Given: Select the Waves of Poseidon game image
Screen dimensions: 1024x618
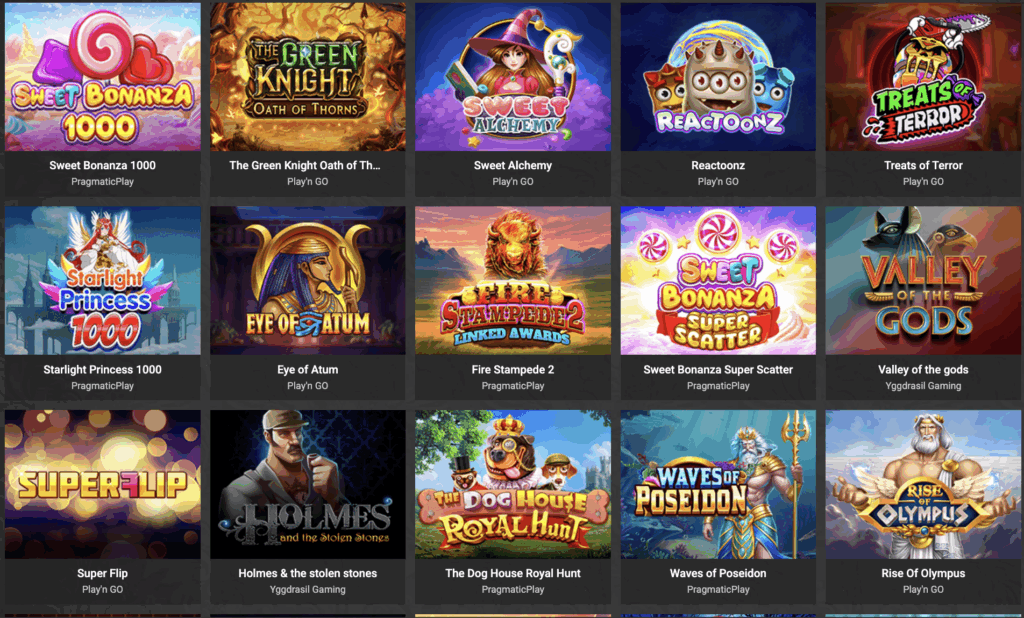Looking at the screenshot, I should pyautogui.click(x=718, y=485).
